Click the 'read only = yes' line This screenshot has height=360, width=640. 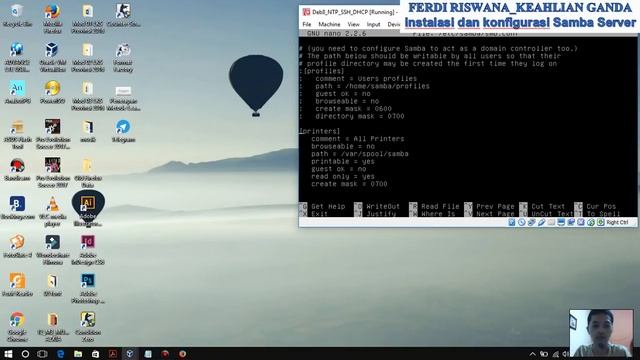click(x=342, y=176)
